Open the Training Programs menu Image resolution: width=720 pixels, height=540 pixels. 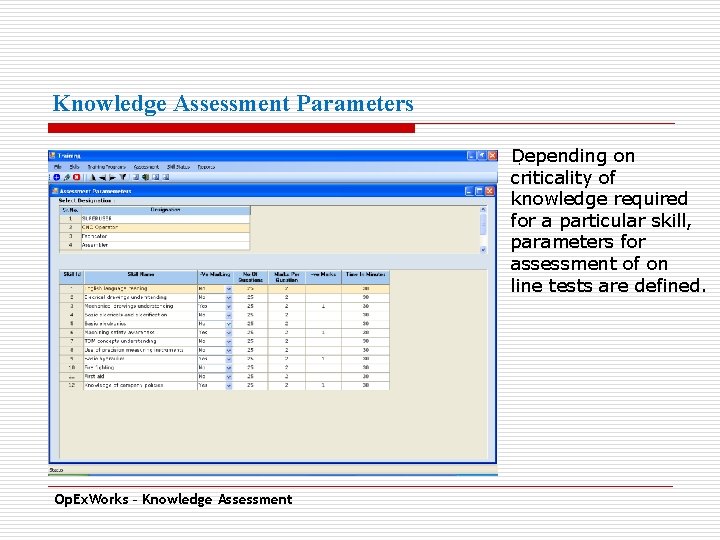pos(107,167)
